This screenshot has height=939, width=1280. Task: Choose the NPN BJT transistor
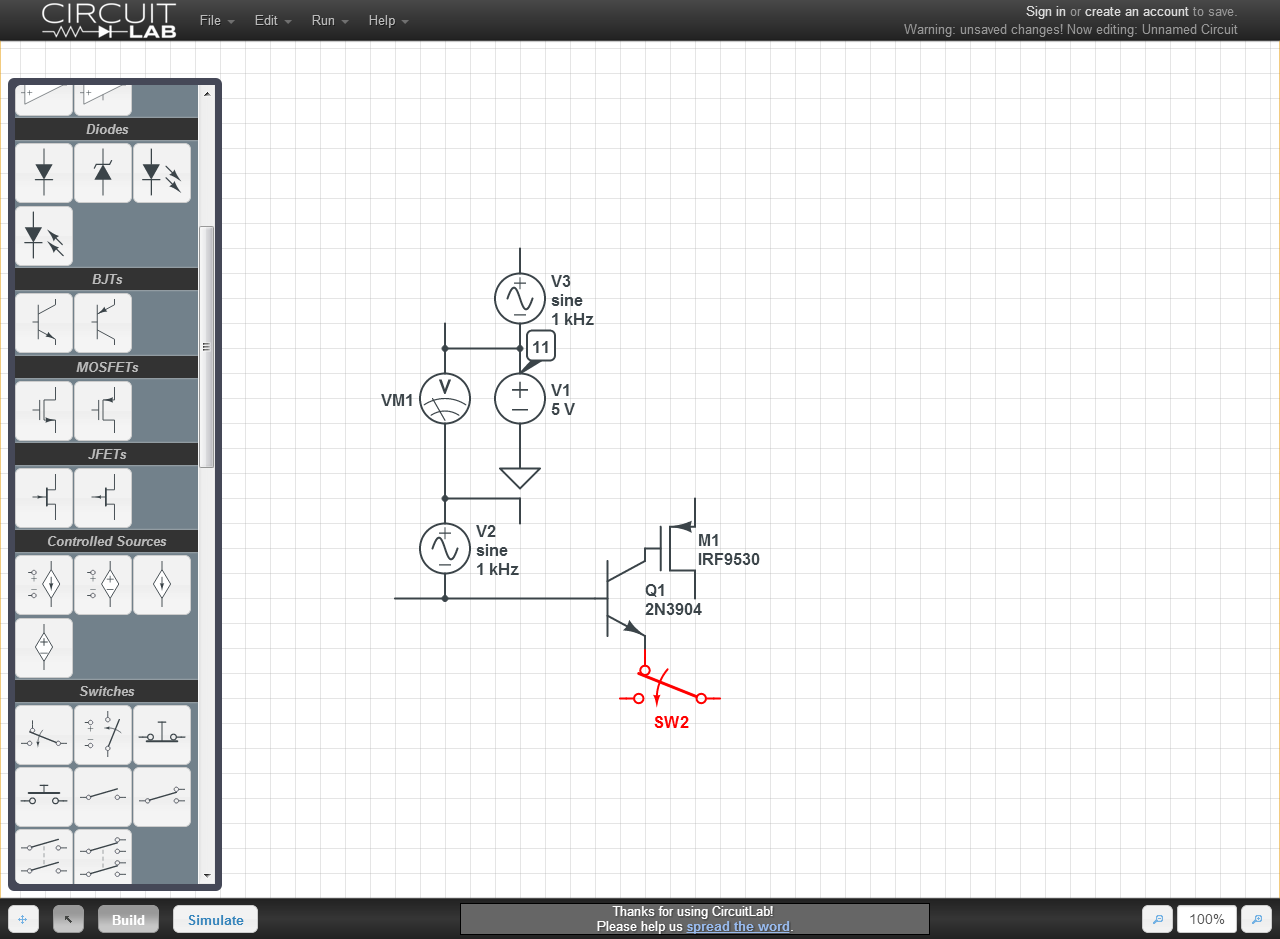coord(44,323)
